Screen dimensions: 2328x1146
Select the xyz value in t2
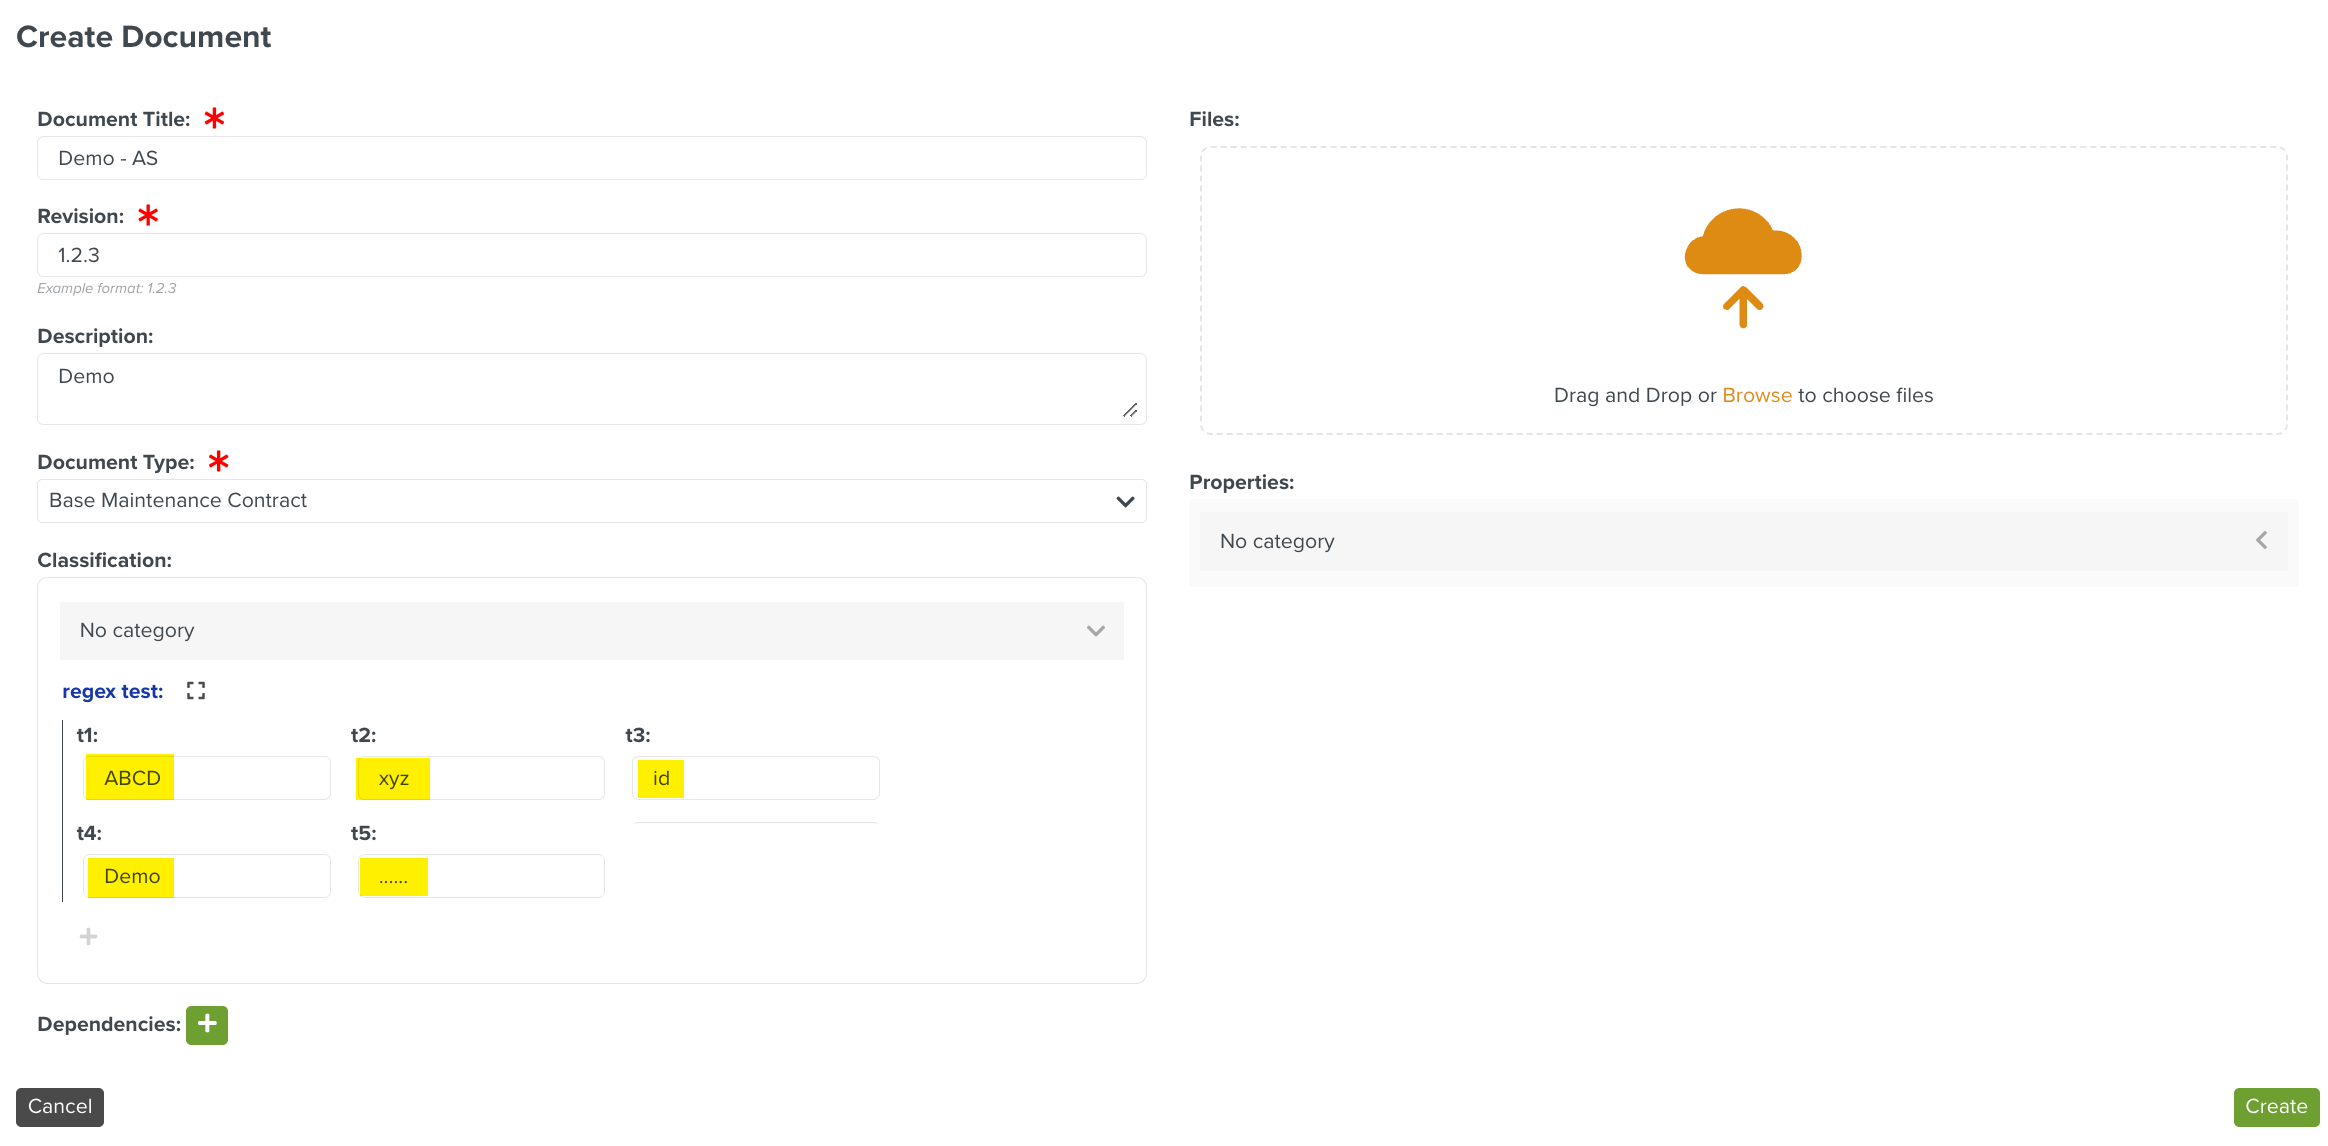[394, 777]
